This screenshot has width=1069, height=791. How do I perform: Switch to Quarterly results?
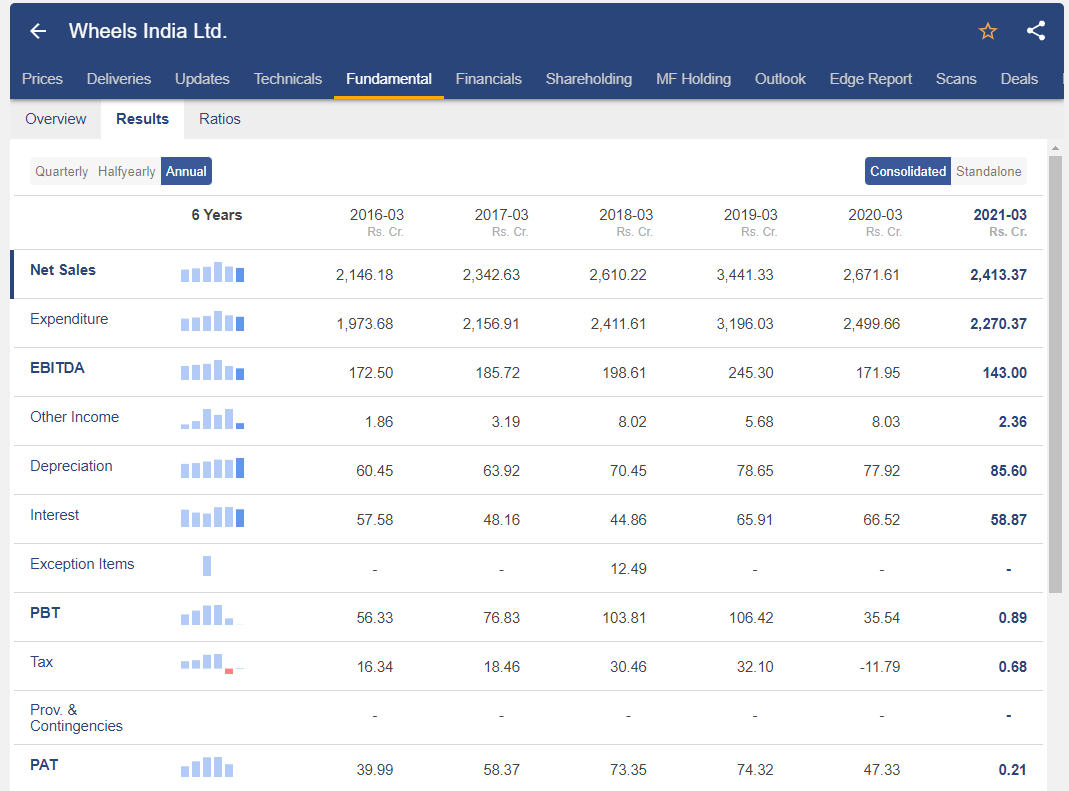(x=61, y=171)
